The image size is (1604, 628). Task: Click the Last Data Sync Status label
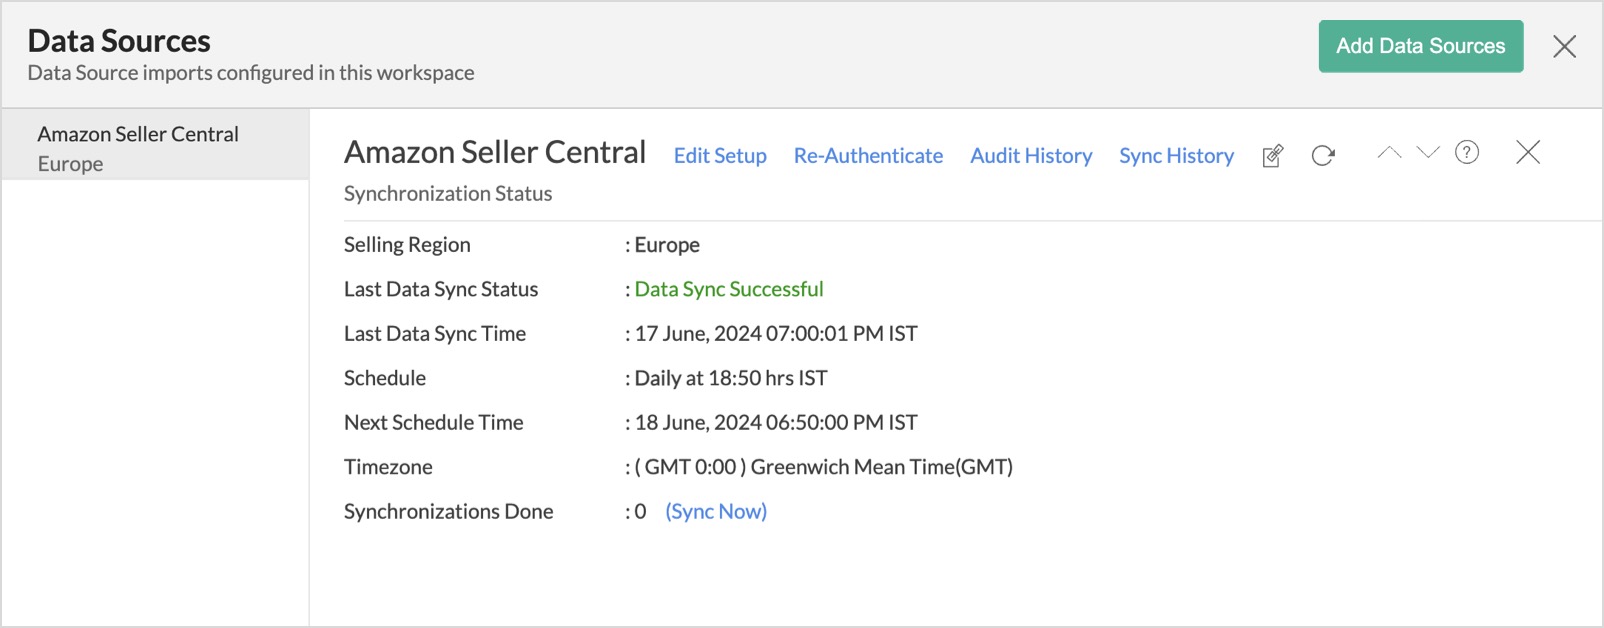pyautogui.click(x=441, y=289)
